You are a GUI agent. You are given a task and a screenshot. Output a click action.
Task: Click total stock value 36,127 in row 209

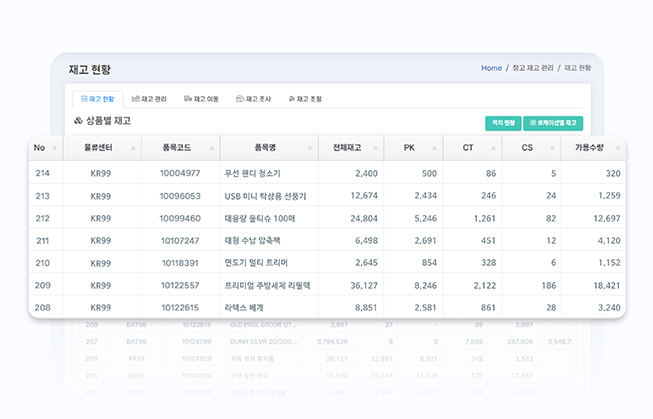(x=364, y=285)
